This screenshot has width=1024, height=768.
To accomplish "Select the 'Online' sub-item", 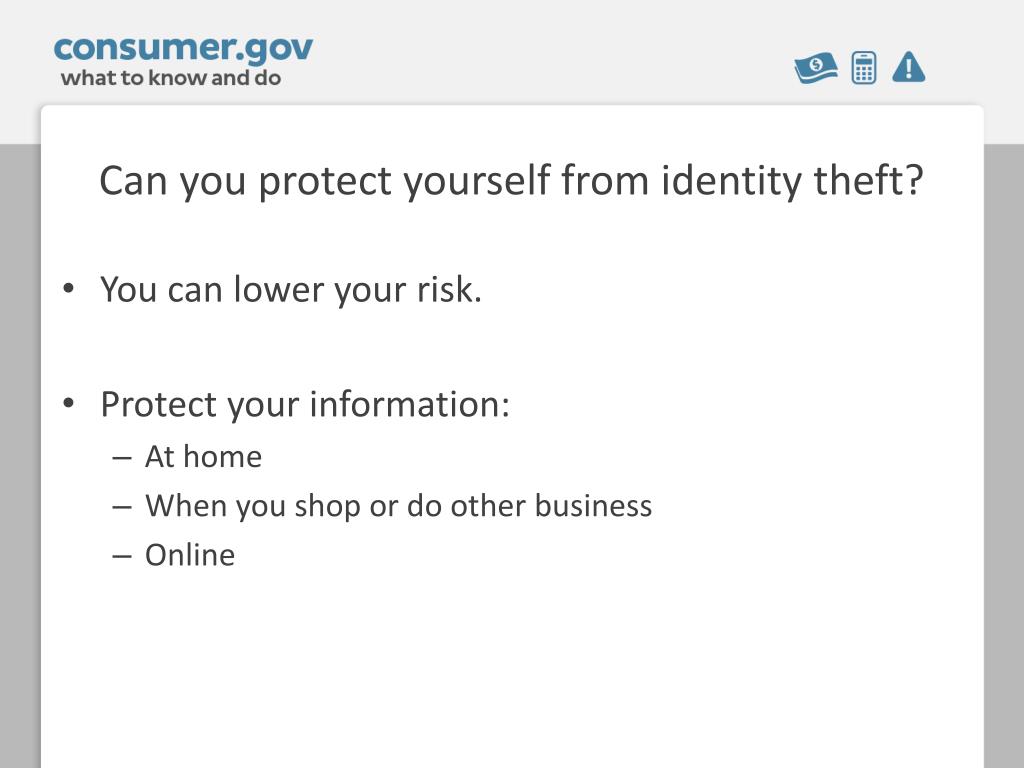I will 190,555.
